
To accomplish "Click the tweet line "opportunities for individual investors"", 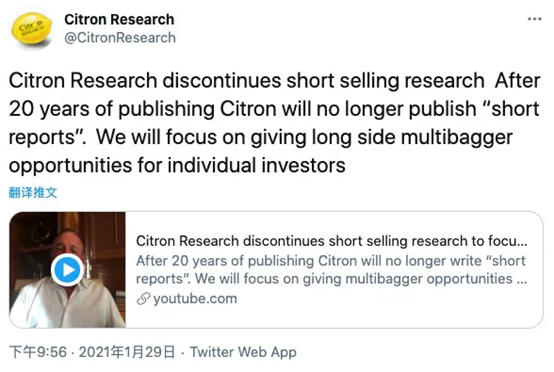I will [x=177, y=165].
